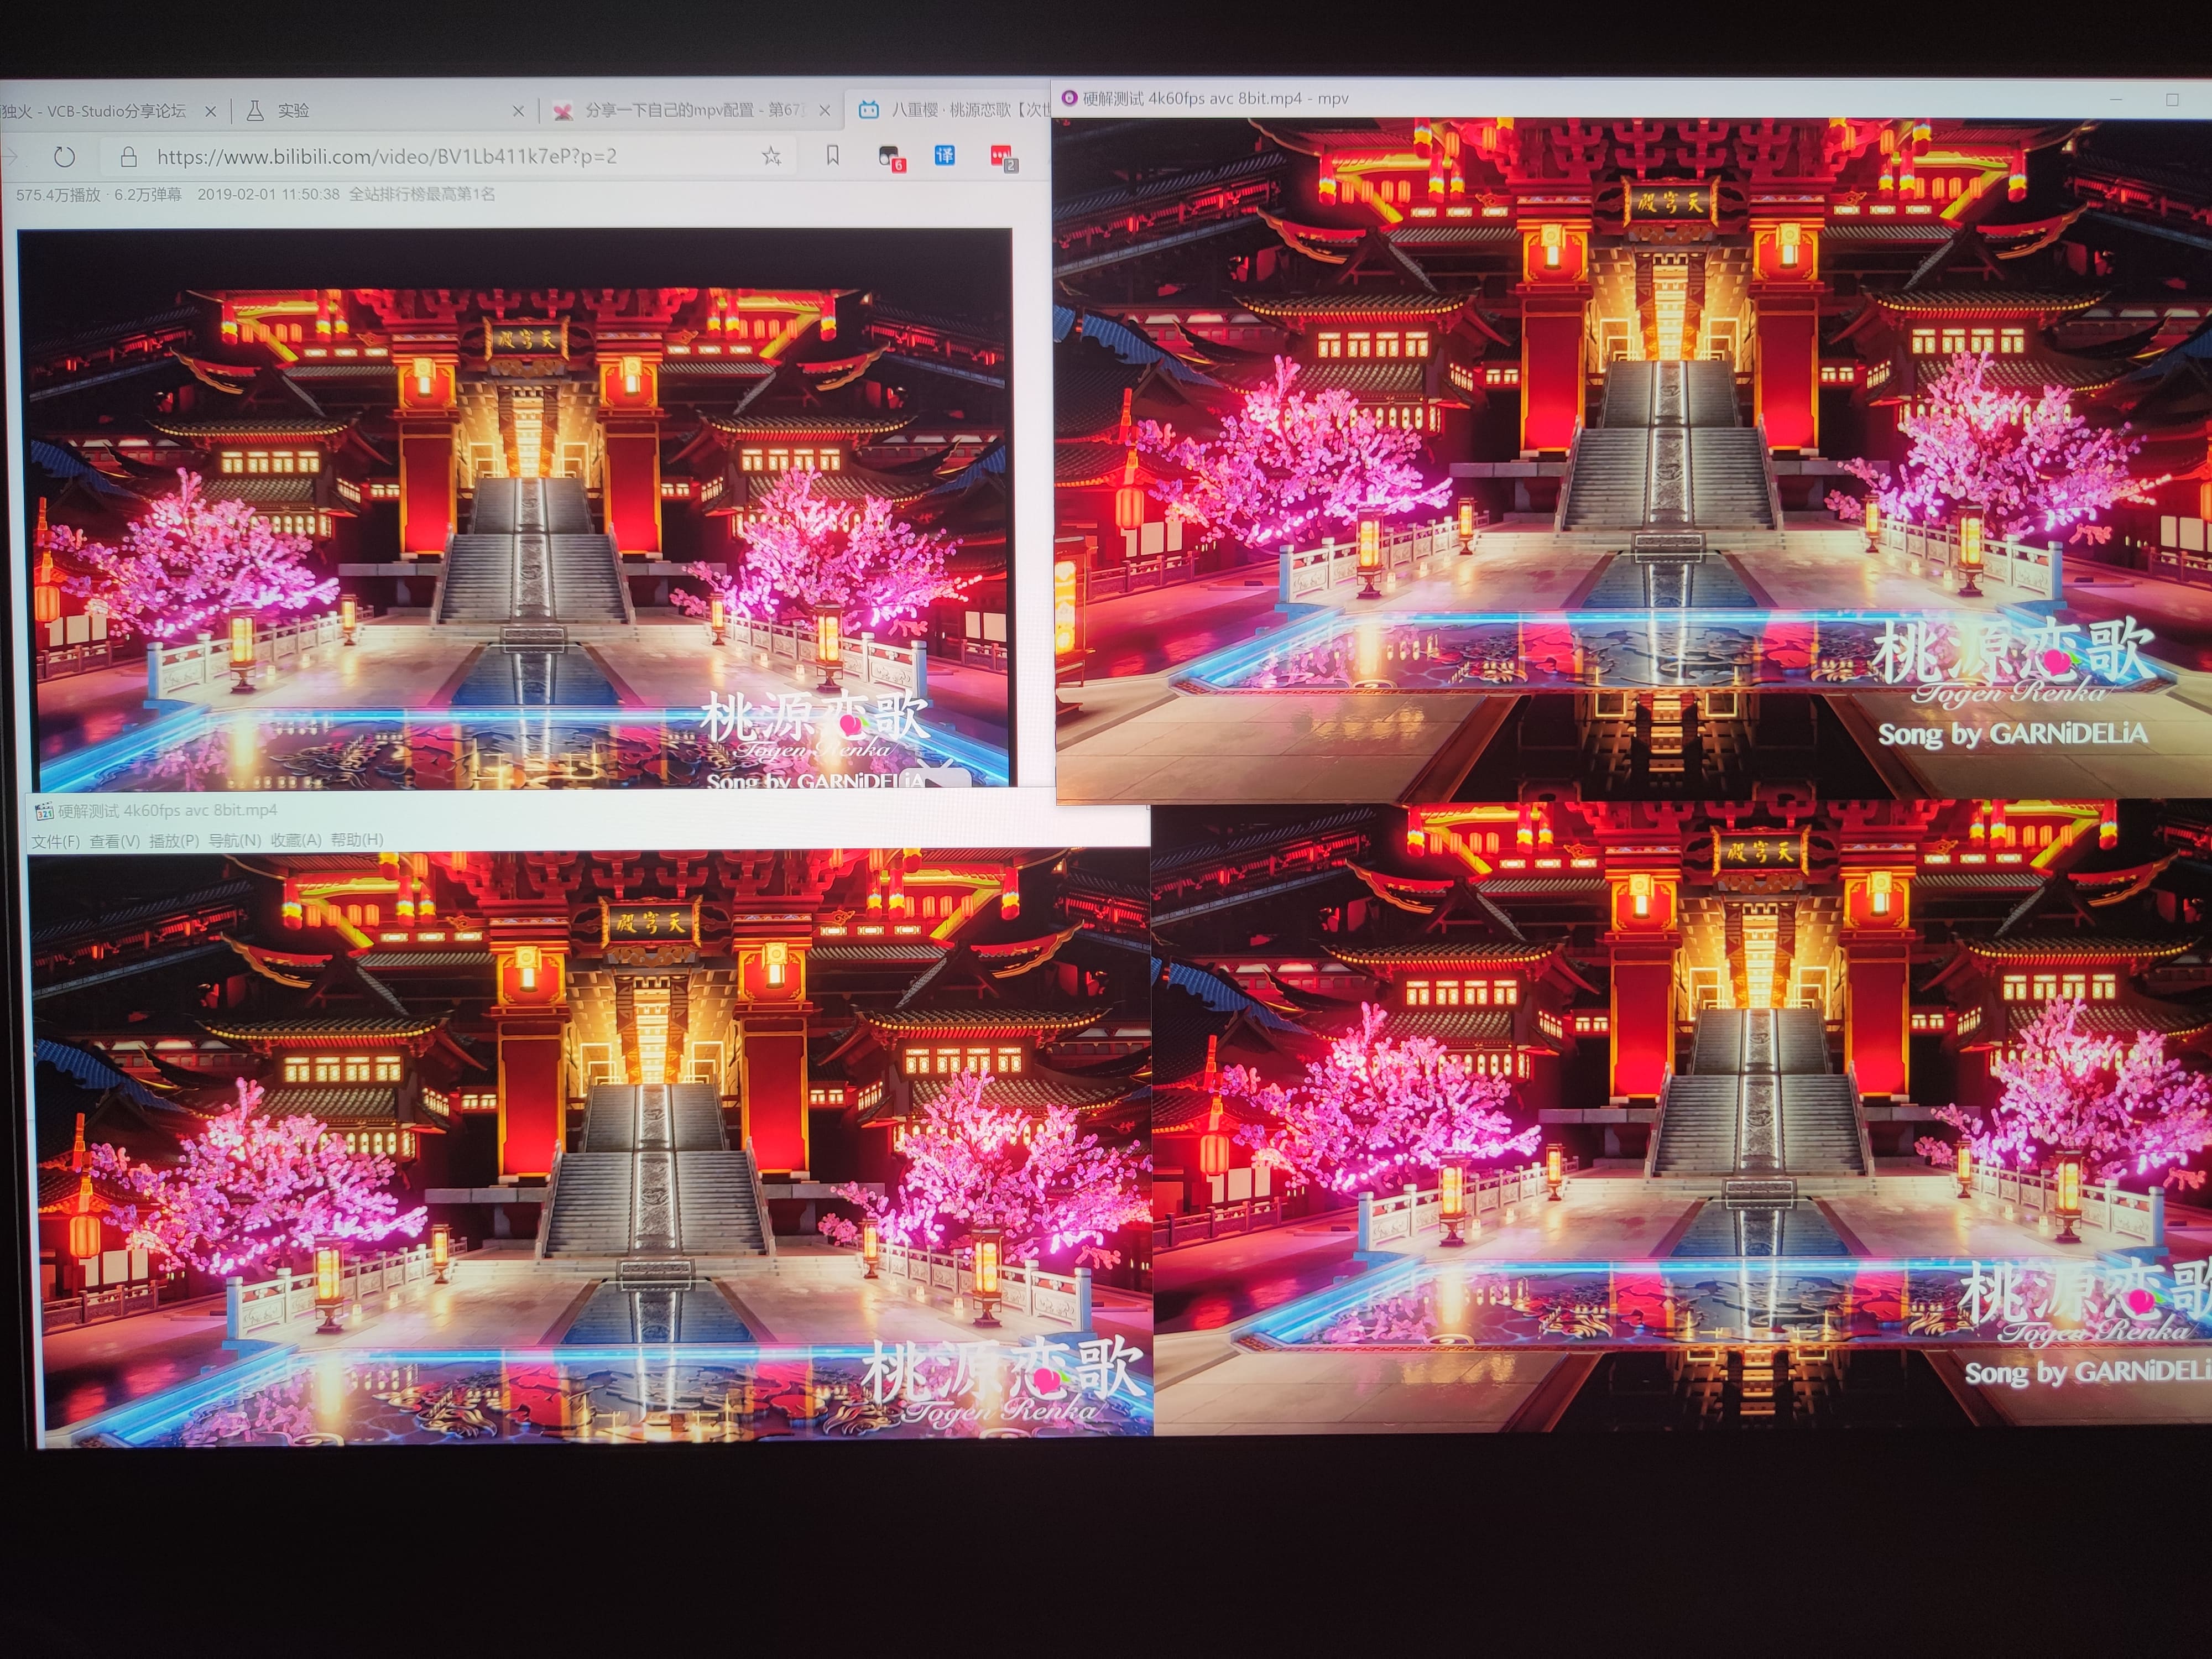Close the 实验 tab
Viewport: 2212px width, 1659px height.
(518, 111)
